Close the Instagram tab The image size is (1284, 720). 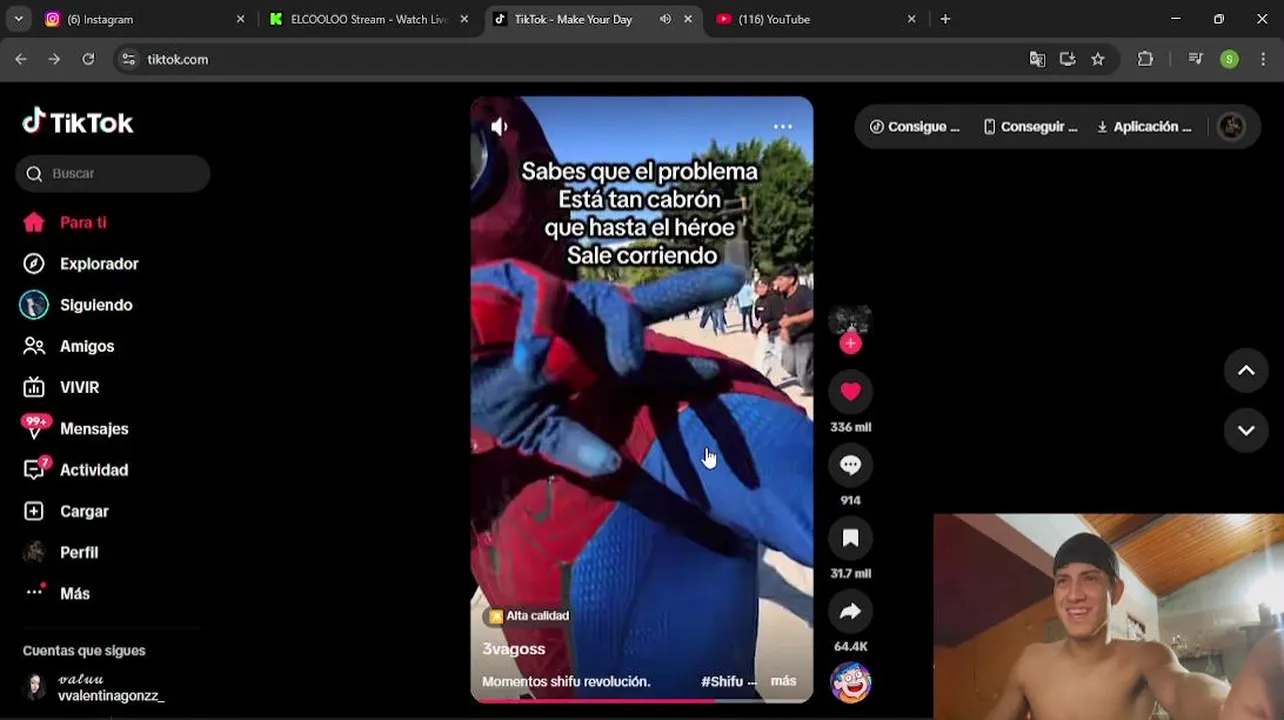(x=240, y=19)
